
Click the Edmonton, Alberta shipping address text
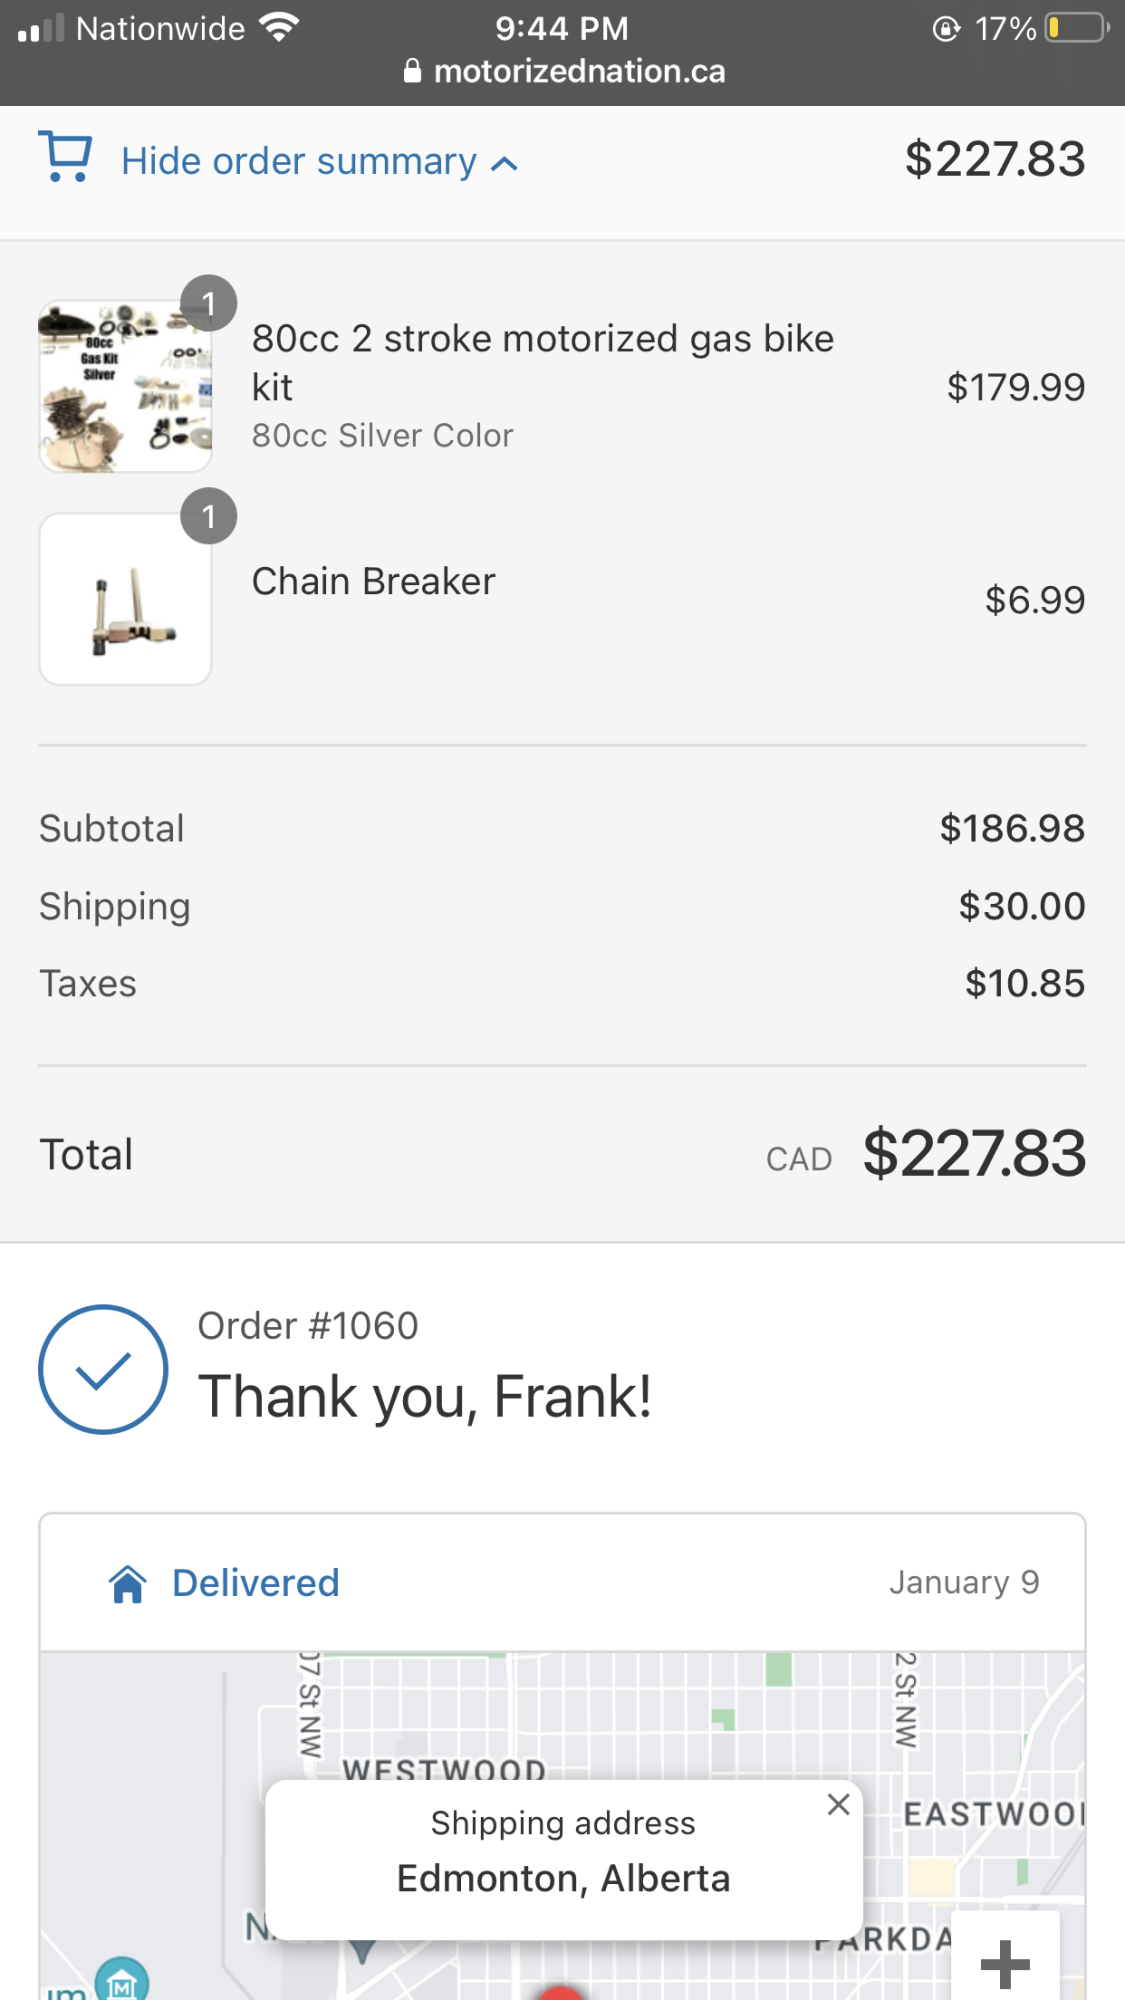click(x=563, y=1878)
